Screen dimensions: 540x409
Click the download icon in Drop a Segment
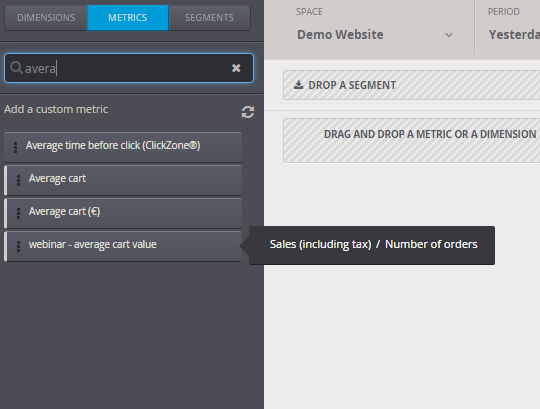(x=299, y=85)
